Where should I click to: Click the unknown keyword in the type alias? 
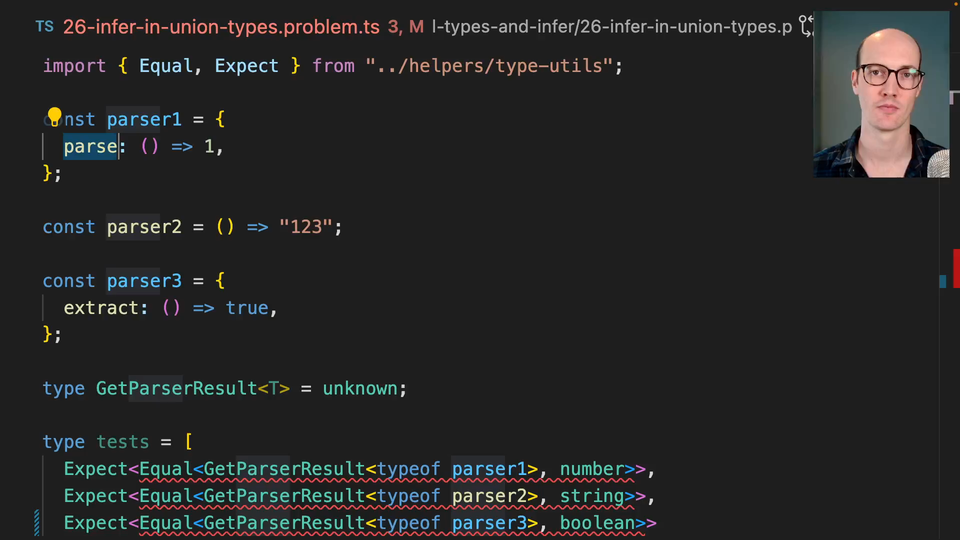tap(361, 388)
